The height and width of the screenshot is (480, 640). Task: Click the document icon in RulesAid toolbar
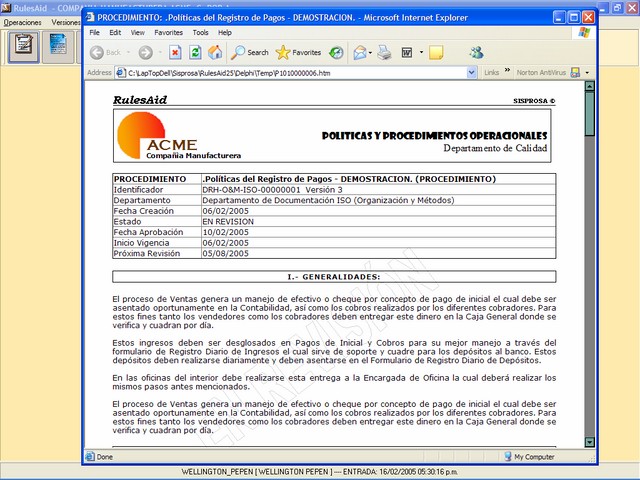(x=58, y=47)
